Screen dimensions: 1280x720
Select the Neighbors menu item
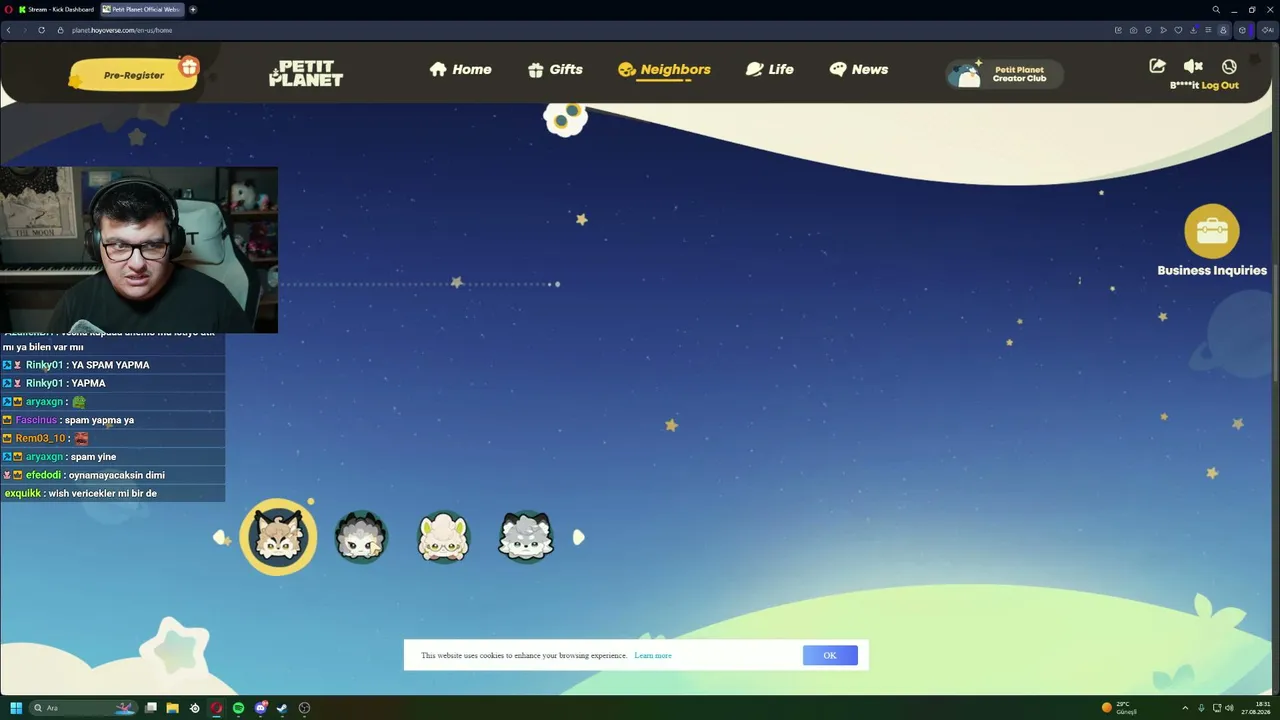click(664, 69)
